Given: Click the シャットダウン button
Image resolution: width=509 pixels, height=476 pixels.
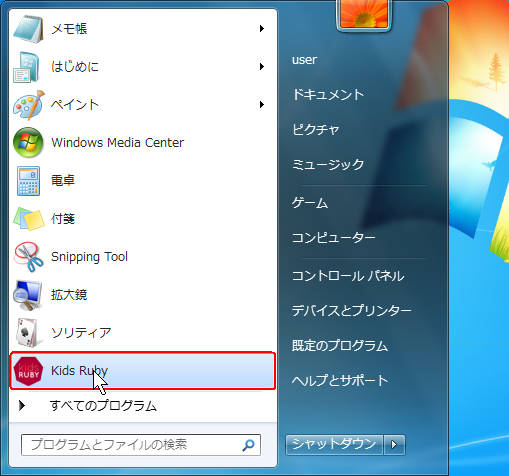Looking at the screenshot, I should coord(334,445).
